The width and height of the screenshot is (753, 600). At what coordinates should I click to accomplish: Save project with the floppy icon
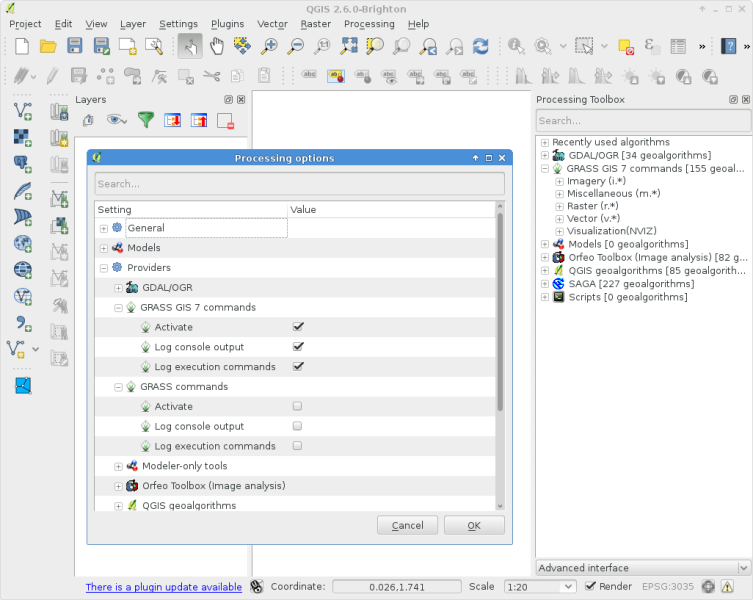[74, 46]
